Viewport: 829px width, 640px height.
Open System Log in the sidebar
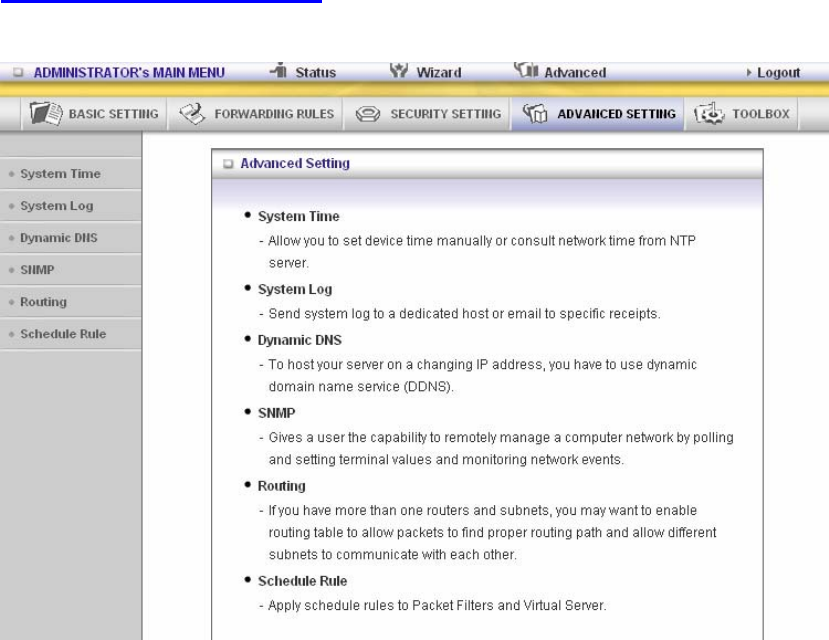tap(71, 206)
